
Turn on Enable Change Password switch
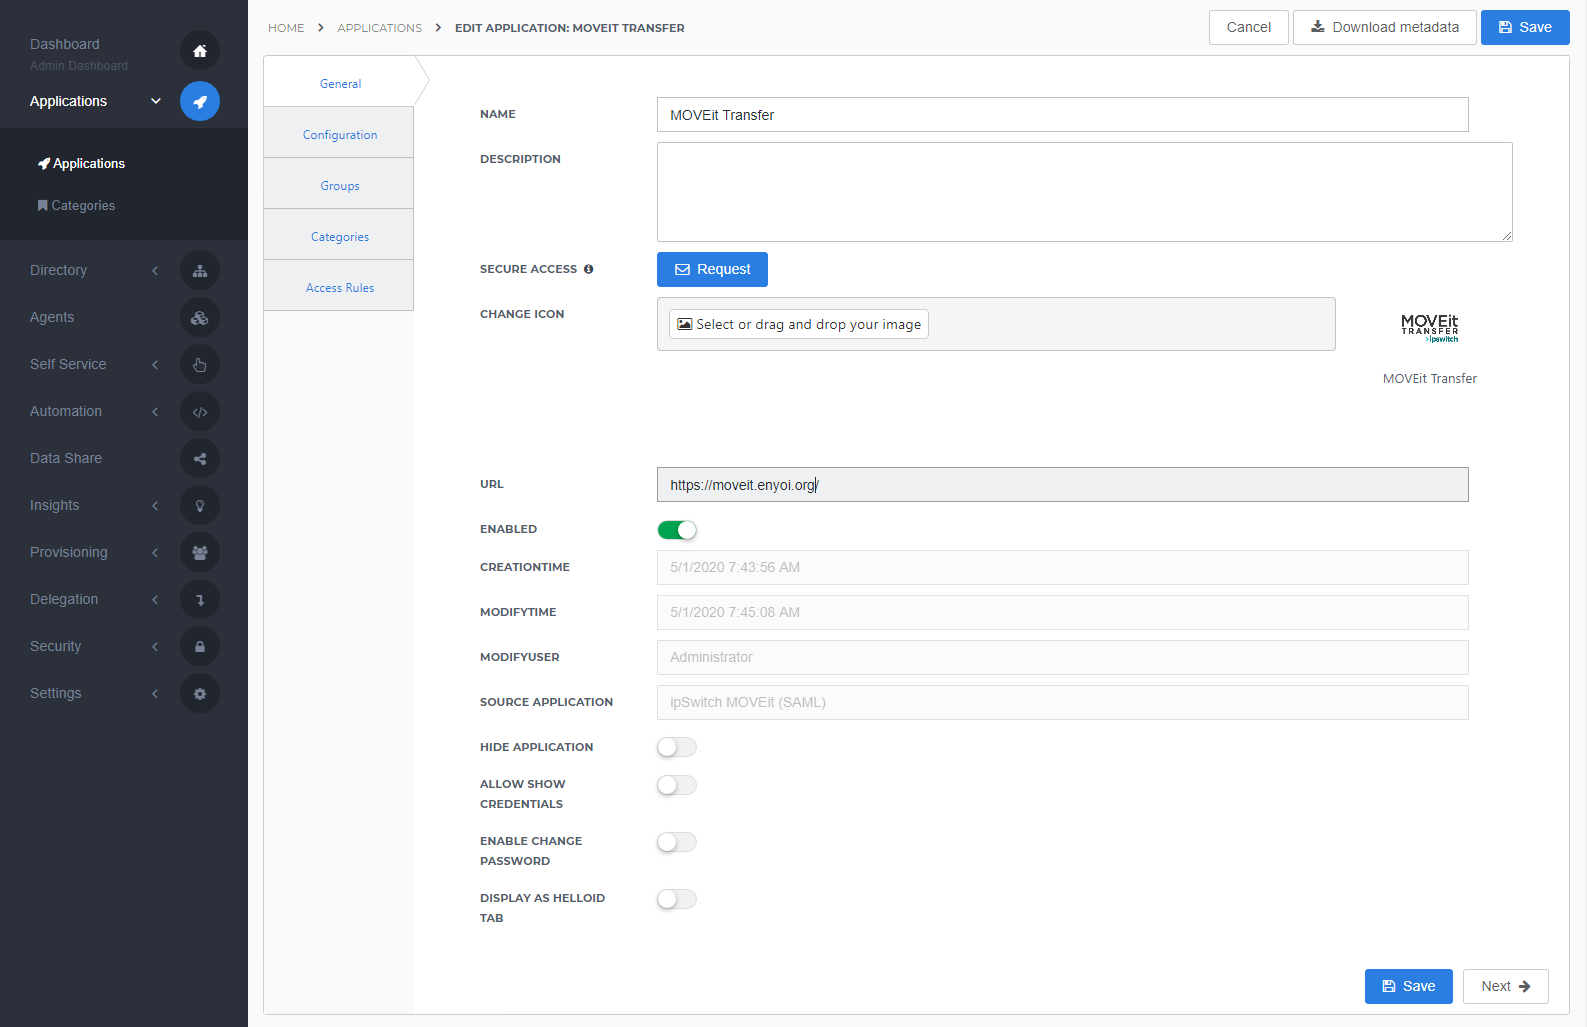coord(677,842)
